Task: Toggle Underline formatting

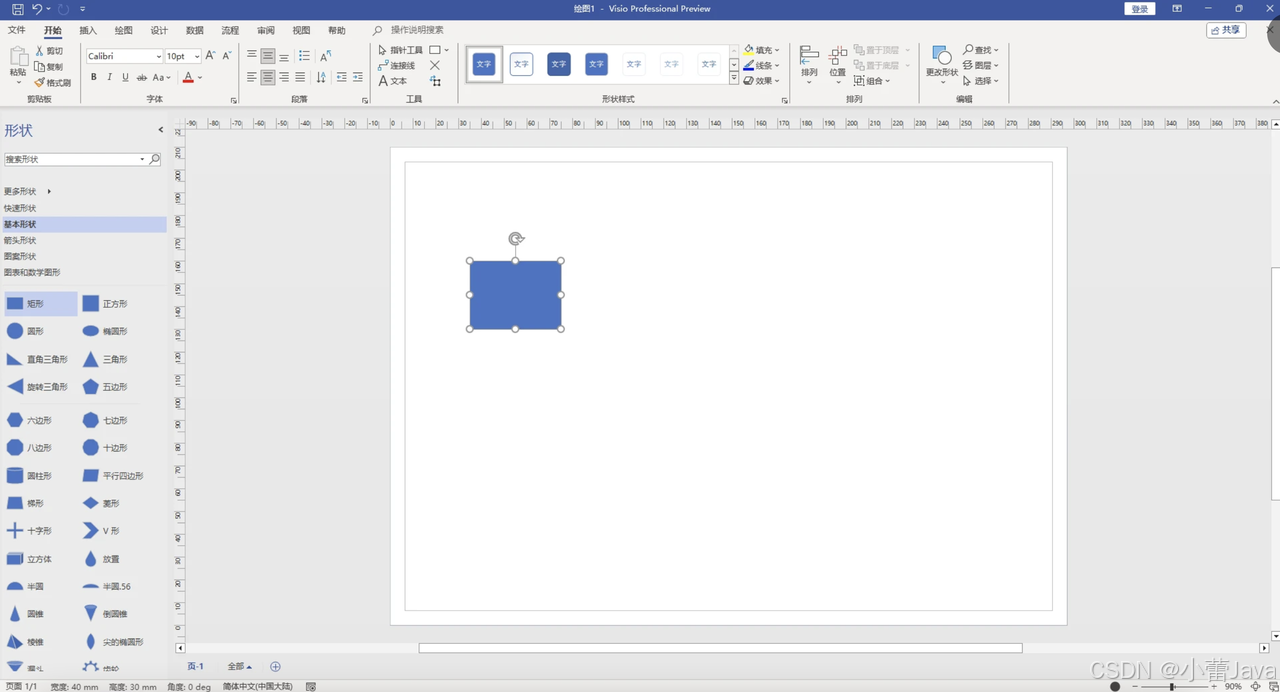Action: coord(125,77)
